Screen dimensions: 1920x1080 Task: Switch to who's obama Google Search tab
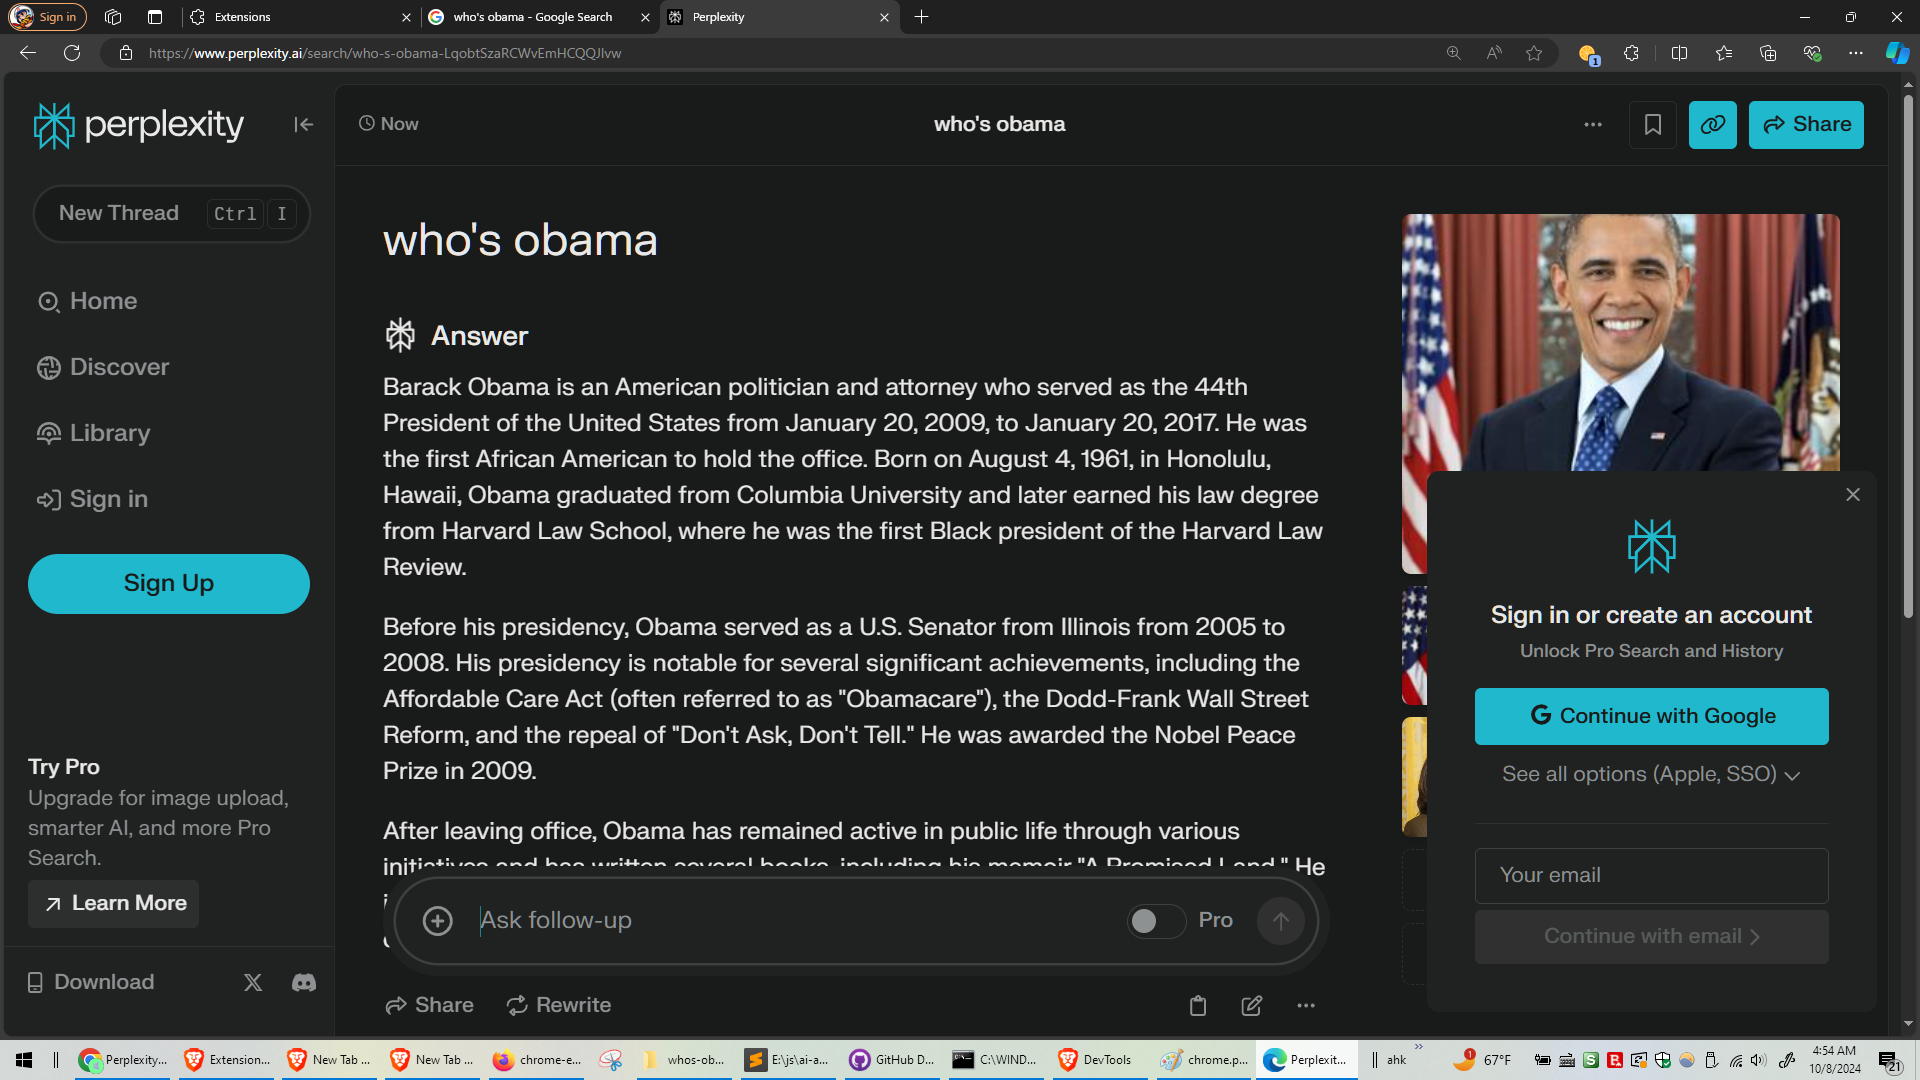click(x=532, y=17)
